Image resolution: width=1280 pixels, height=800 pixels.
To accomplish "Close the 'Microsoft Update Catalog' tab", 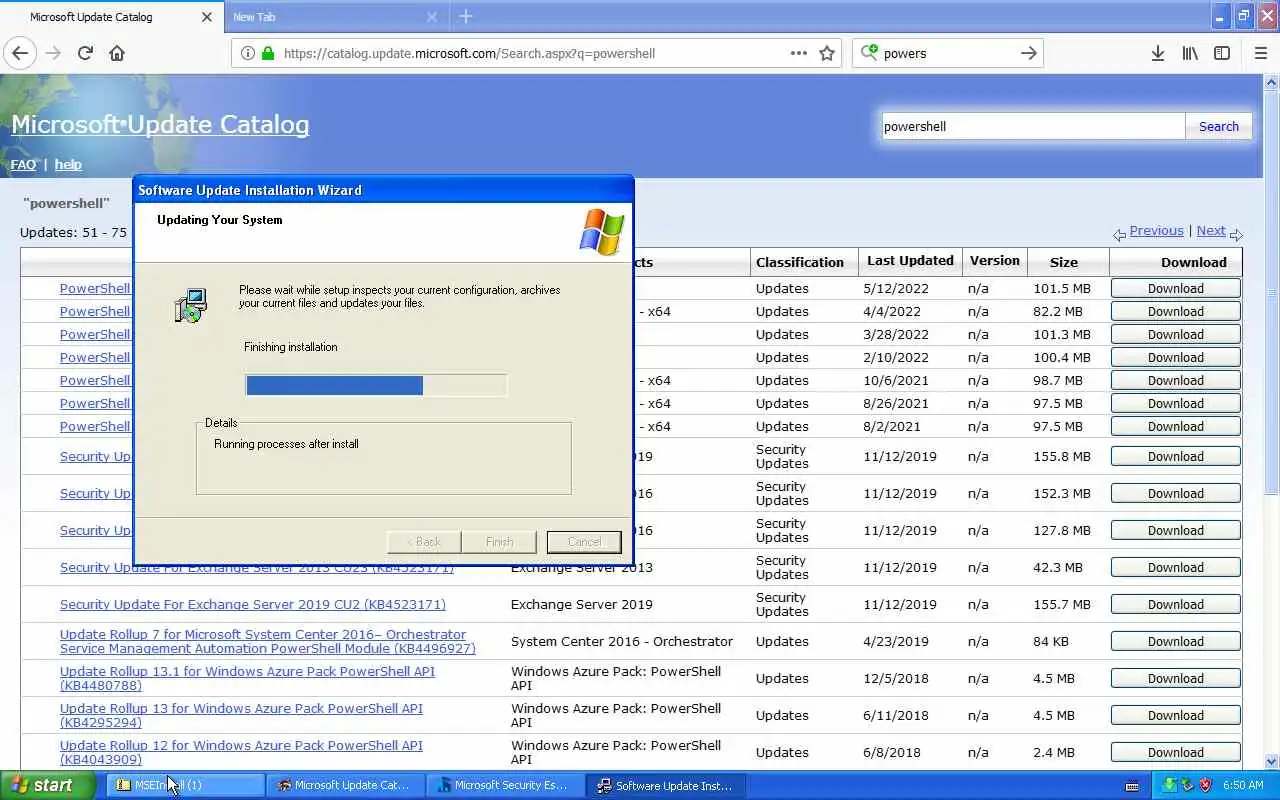I will click(x=207, y=17).
